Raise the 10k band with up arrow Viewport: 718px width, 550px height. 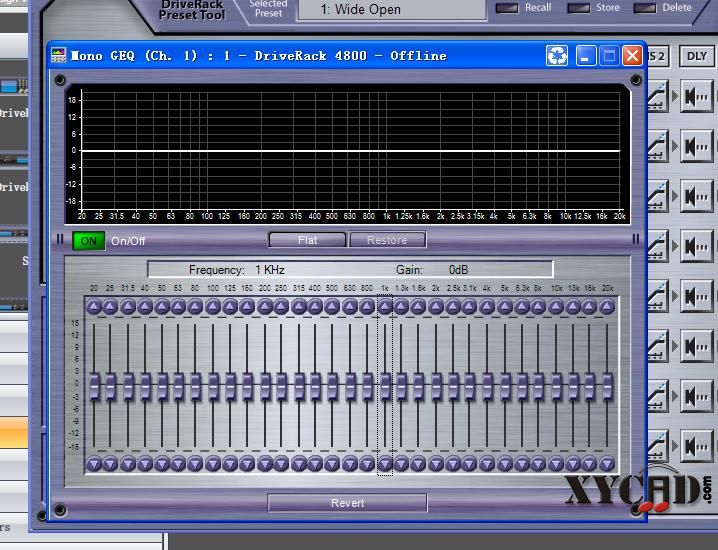tap(556, 306)
